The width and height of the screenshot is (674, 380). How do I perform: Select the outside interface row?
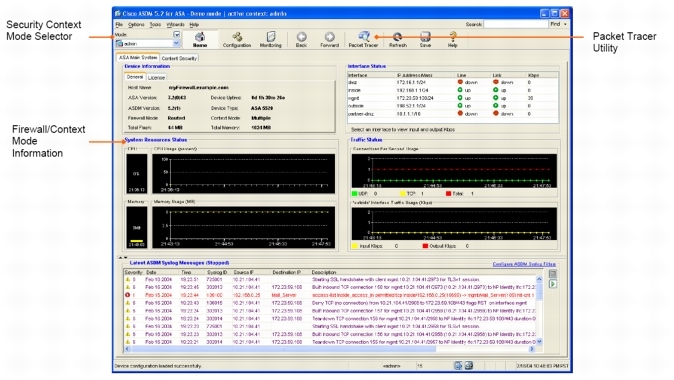tap(452, 106)
